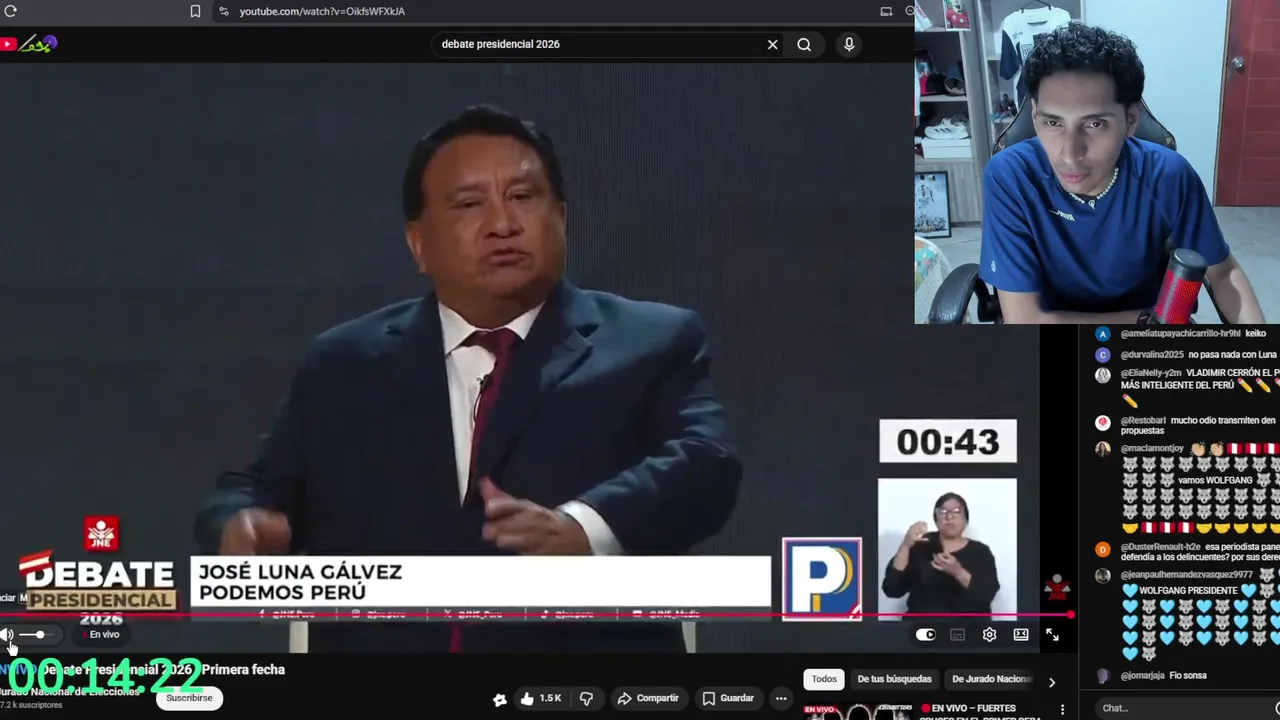This screenshot has width=1280, height=720.
Task: Share the video using Compartir
Action: (x=647, y=698)
